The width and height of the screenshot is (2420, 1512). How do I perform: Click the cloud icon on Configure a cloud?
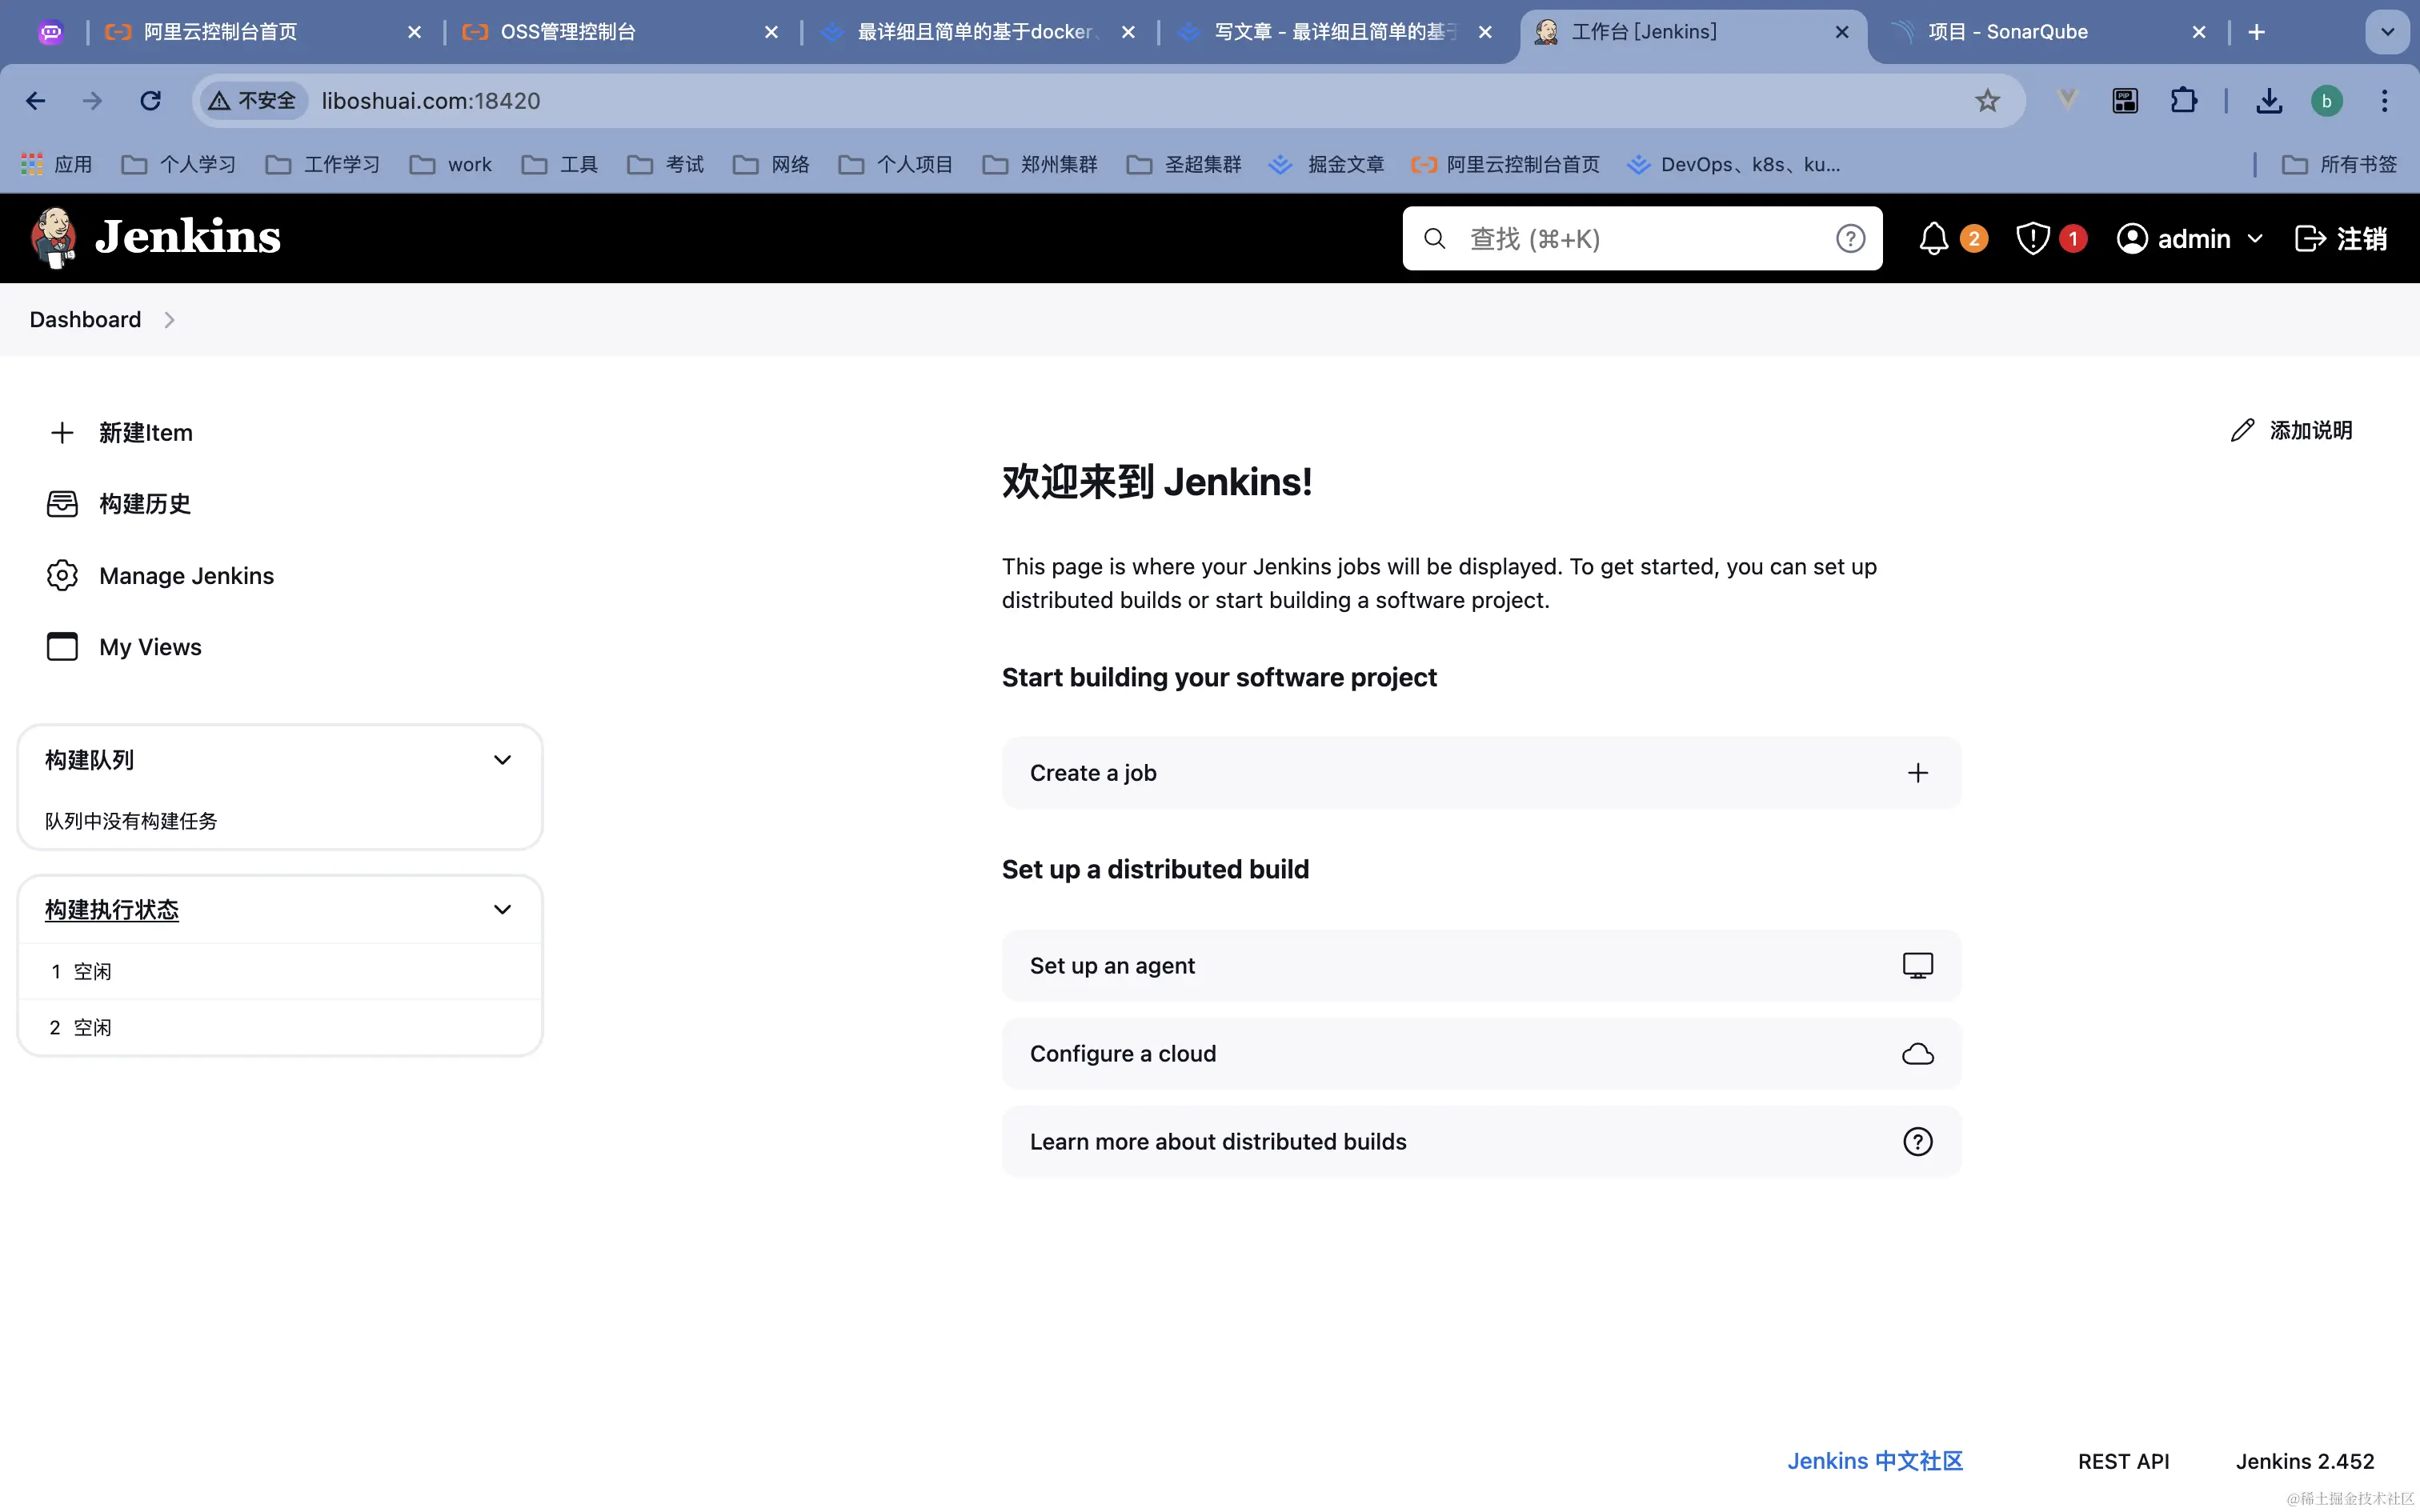[x=1917, y=1054]
